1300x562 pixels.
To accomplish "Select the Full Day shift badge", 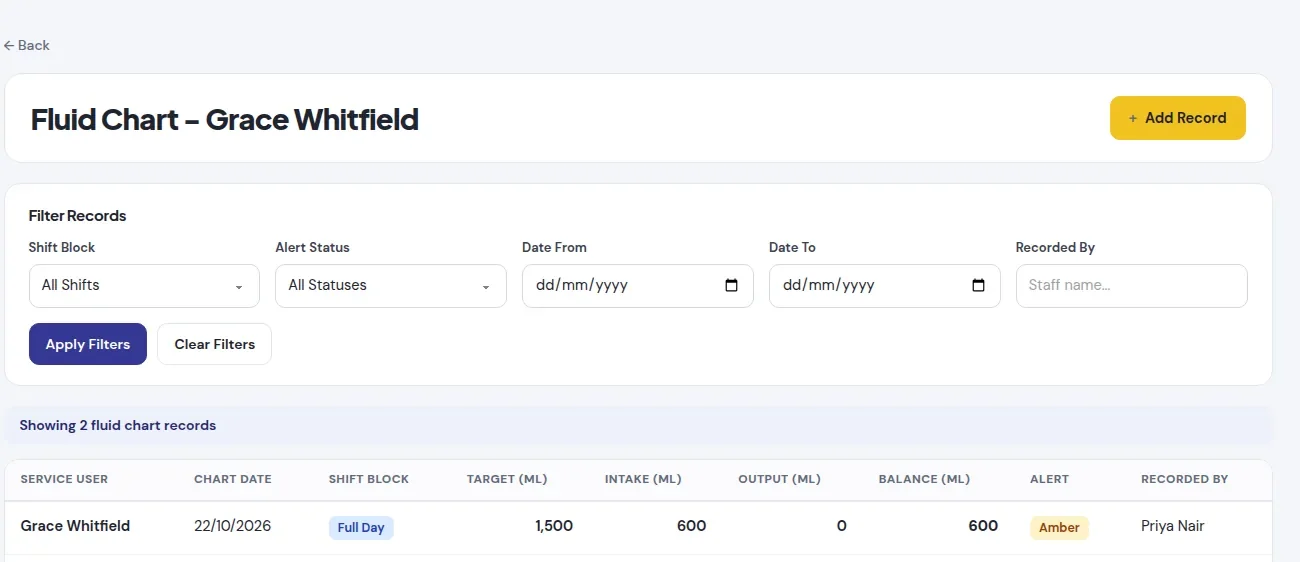I will [361, 527].
